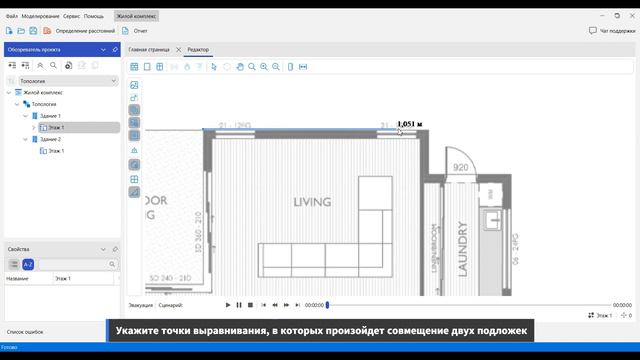This screenshot has width=640, height=360.
Task: Toggle the bottom sidebar stairs tool
Action: tap(134, 192)
